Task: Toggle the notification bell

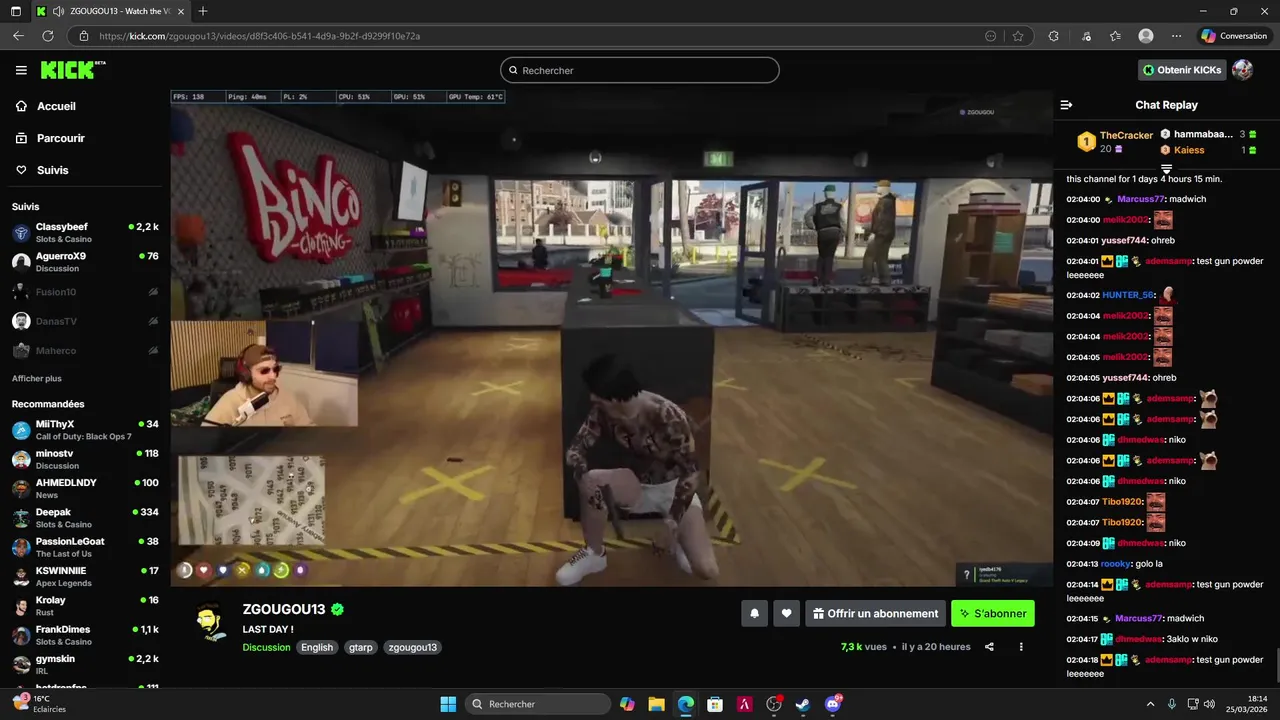Action: tap(754, 613)
